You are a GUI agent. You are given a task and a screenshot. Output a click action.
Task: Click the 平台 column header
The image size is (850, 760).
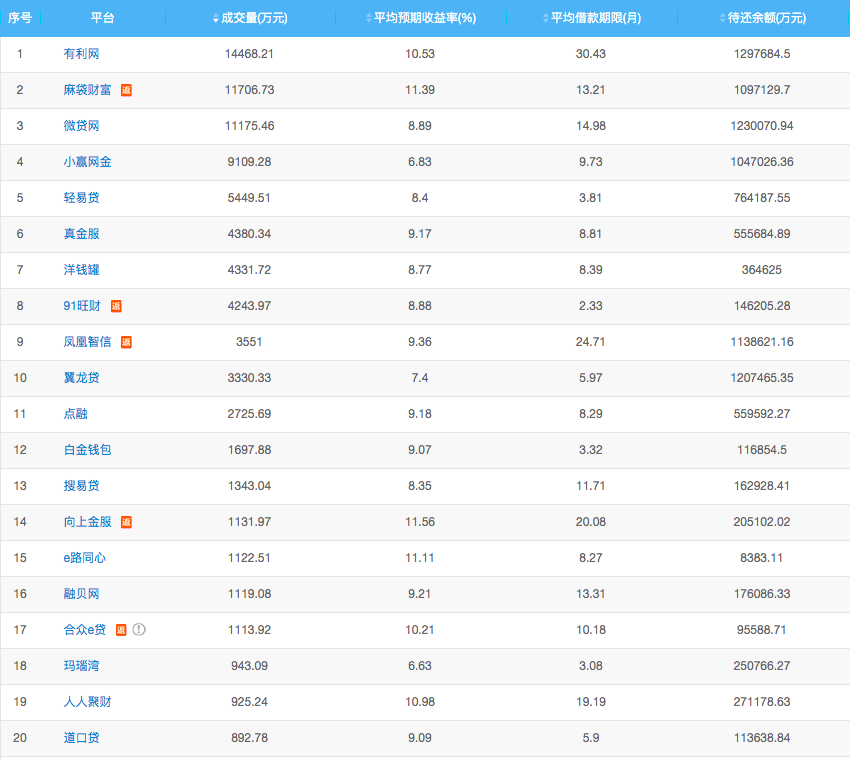tap(102, 18)
